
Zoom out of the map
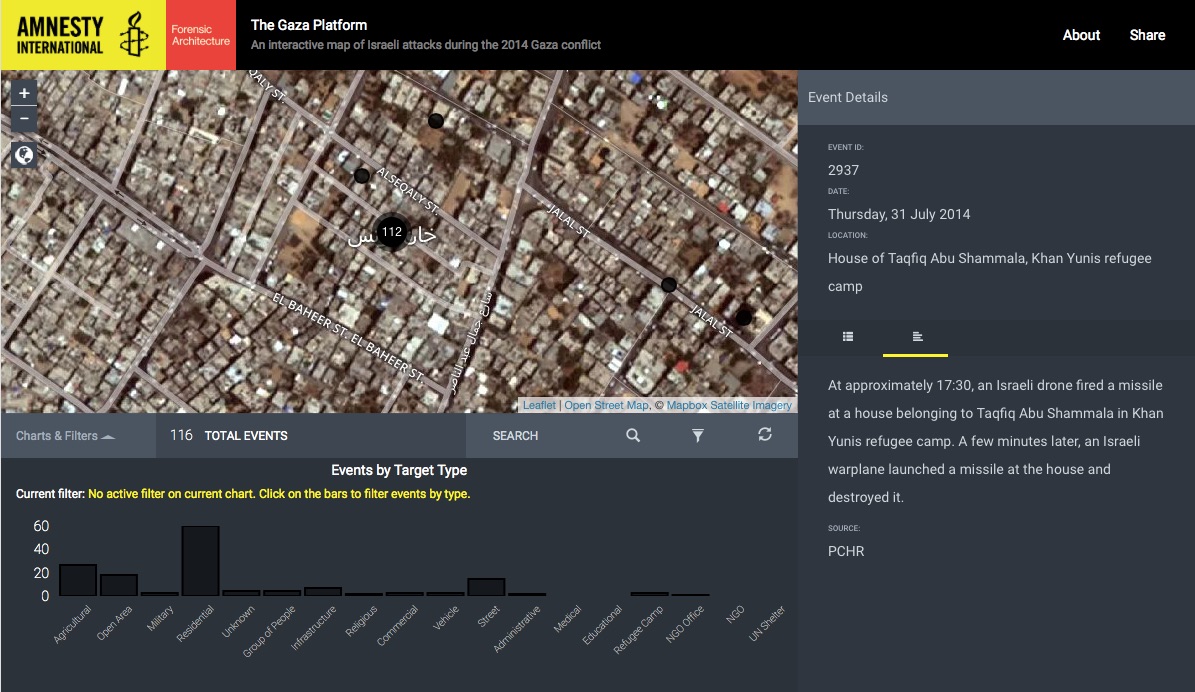(x=24, y=120)
